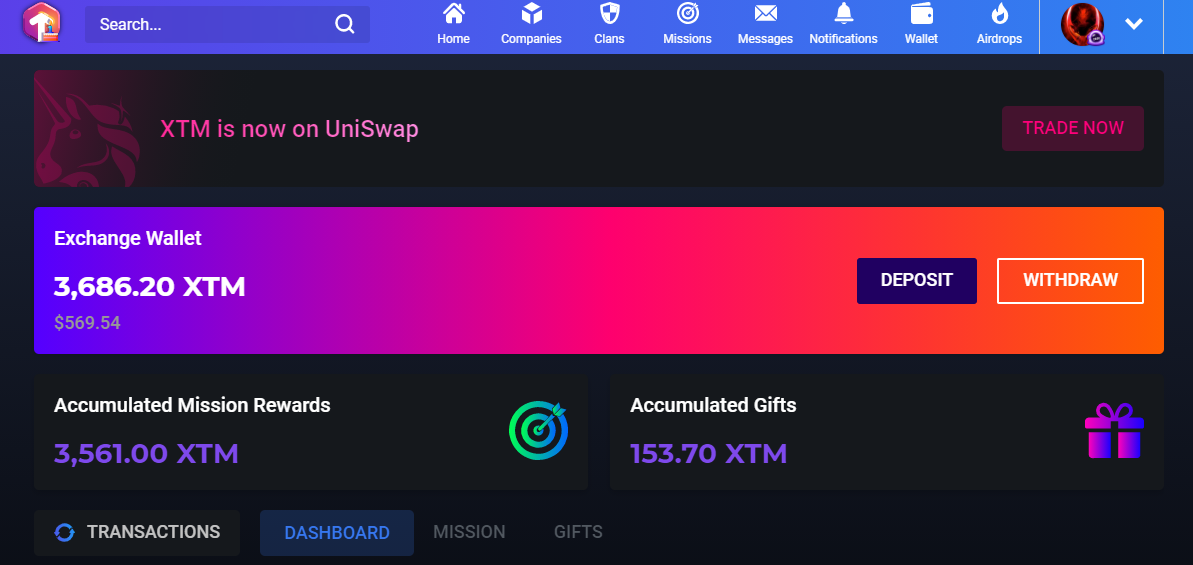
Task: Click 'XTM is now on UniSwap' text
Action: tap(289, 129)
